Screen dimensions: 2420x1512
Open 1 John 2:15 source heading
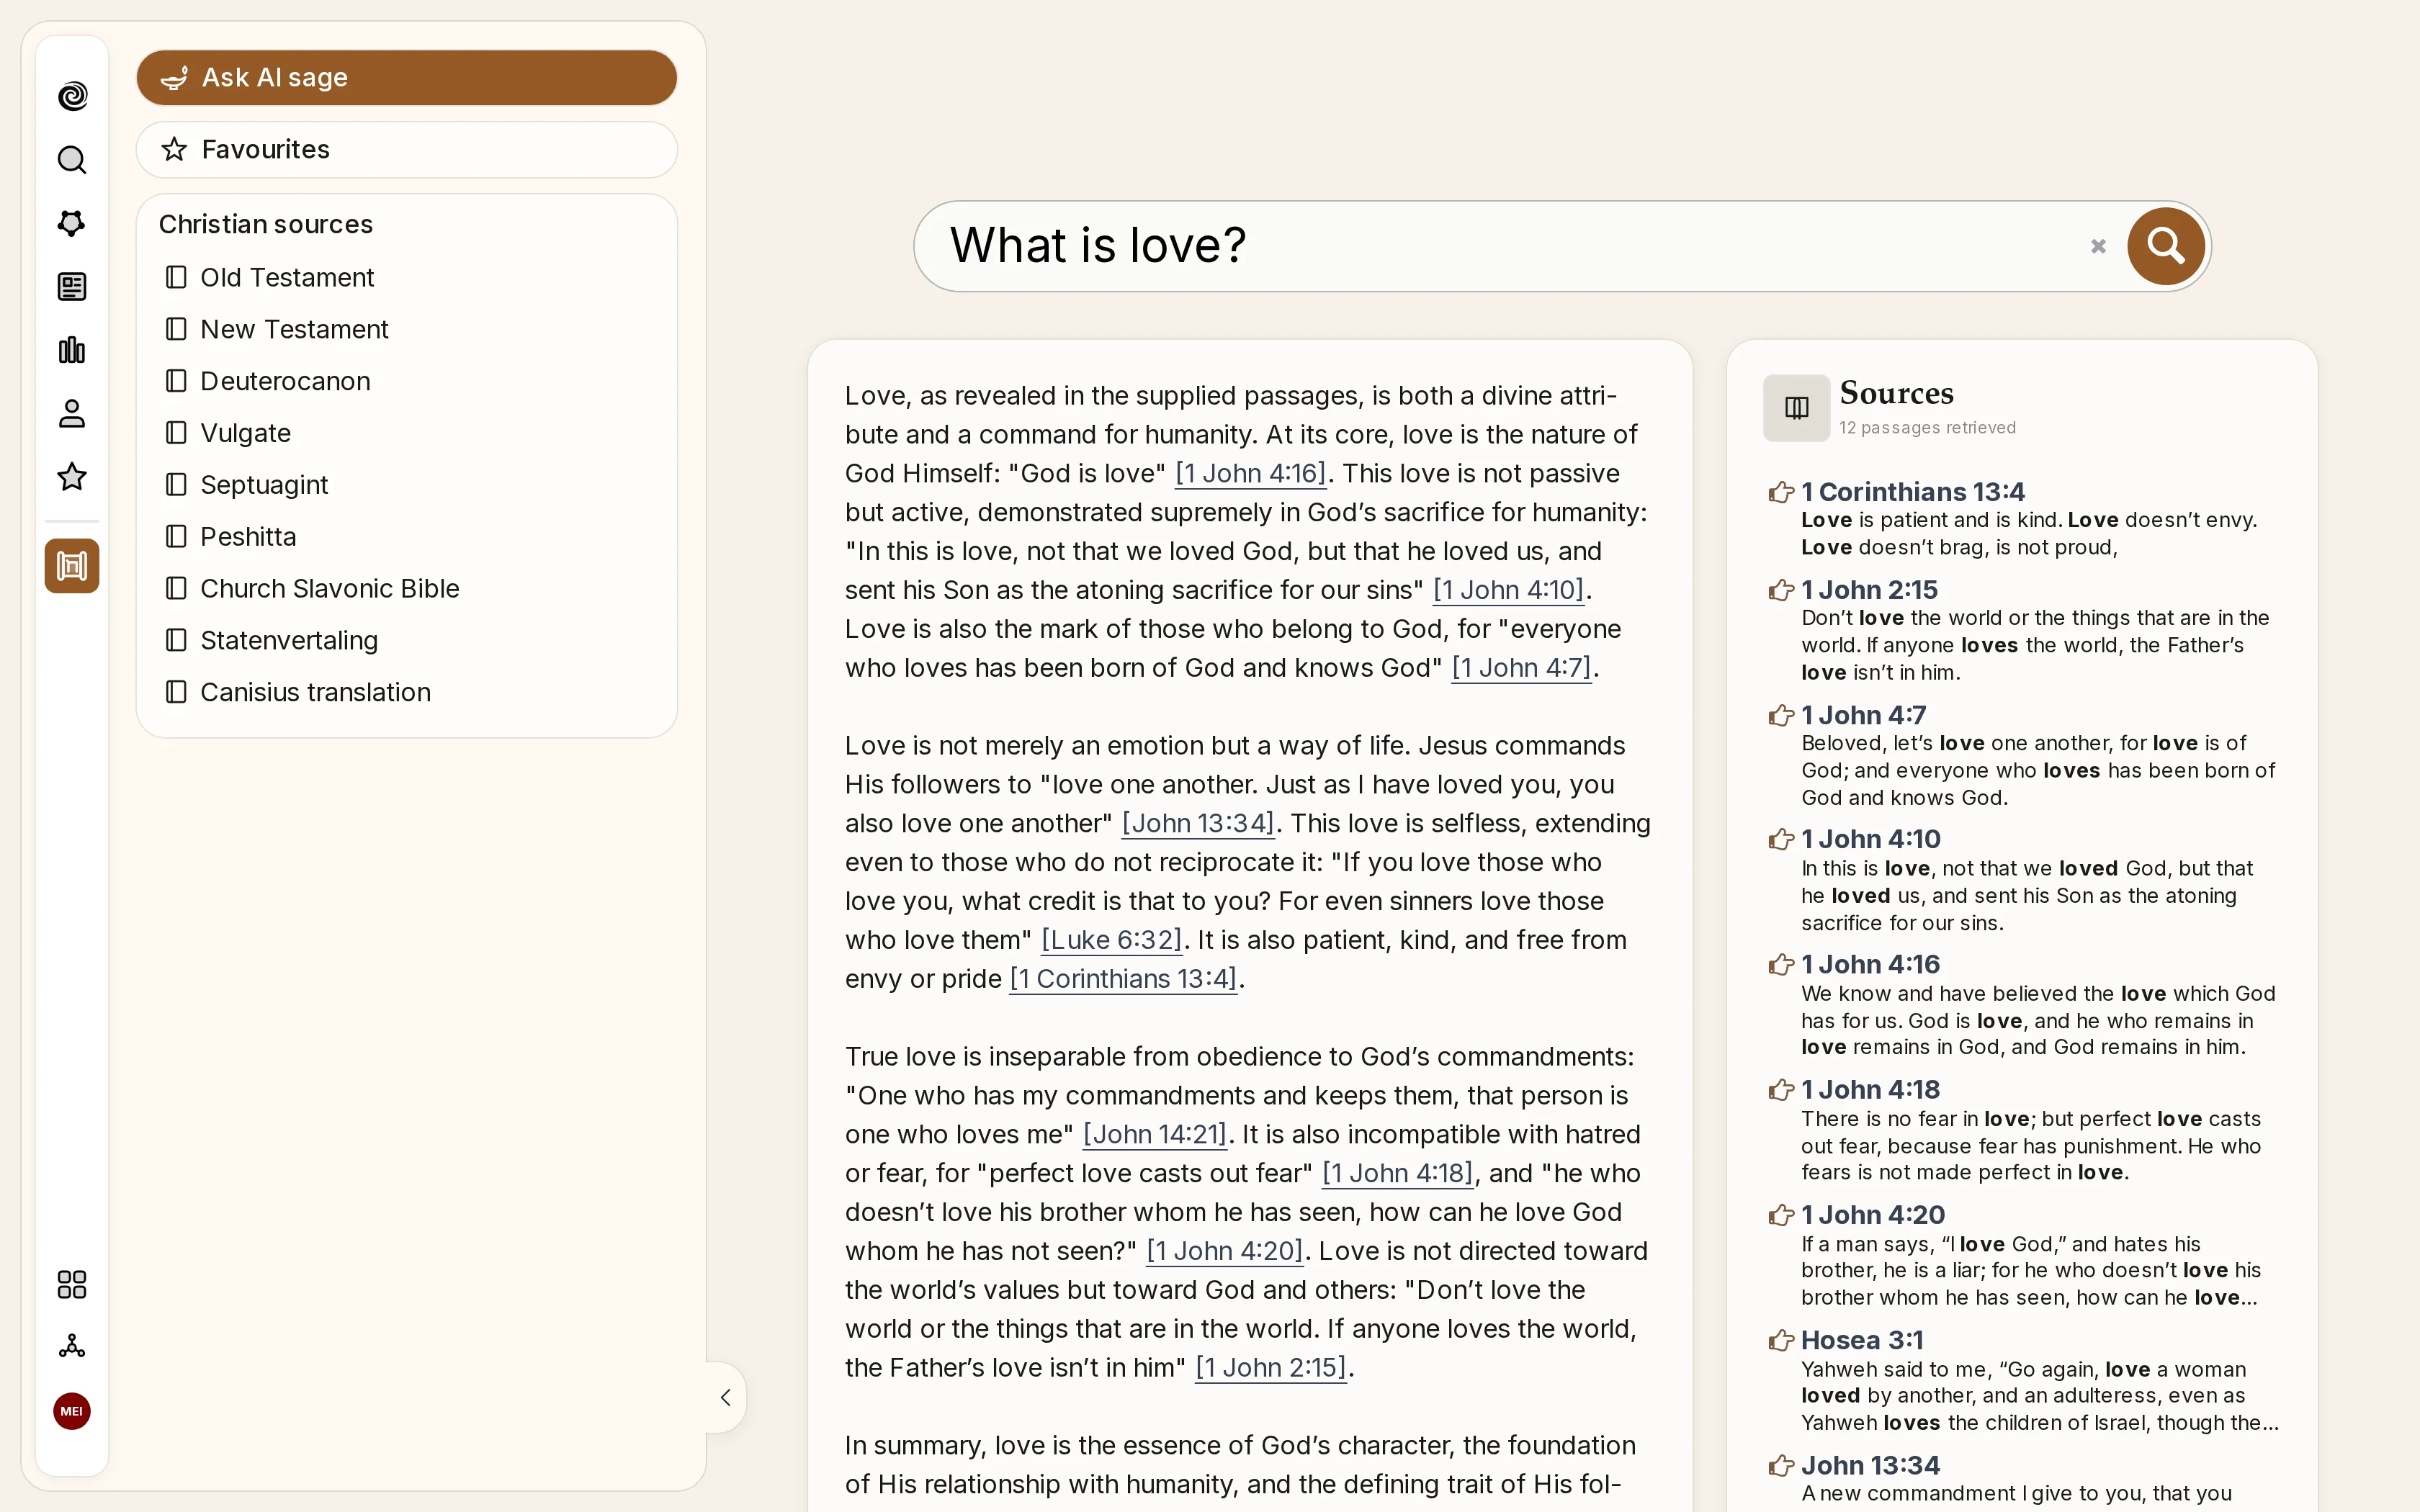pyautogui.click(x=1869, y=590)
